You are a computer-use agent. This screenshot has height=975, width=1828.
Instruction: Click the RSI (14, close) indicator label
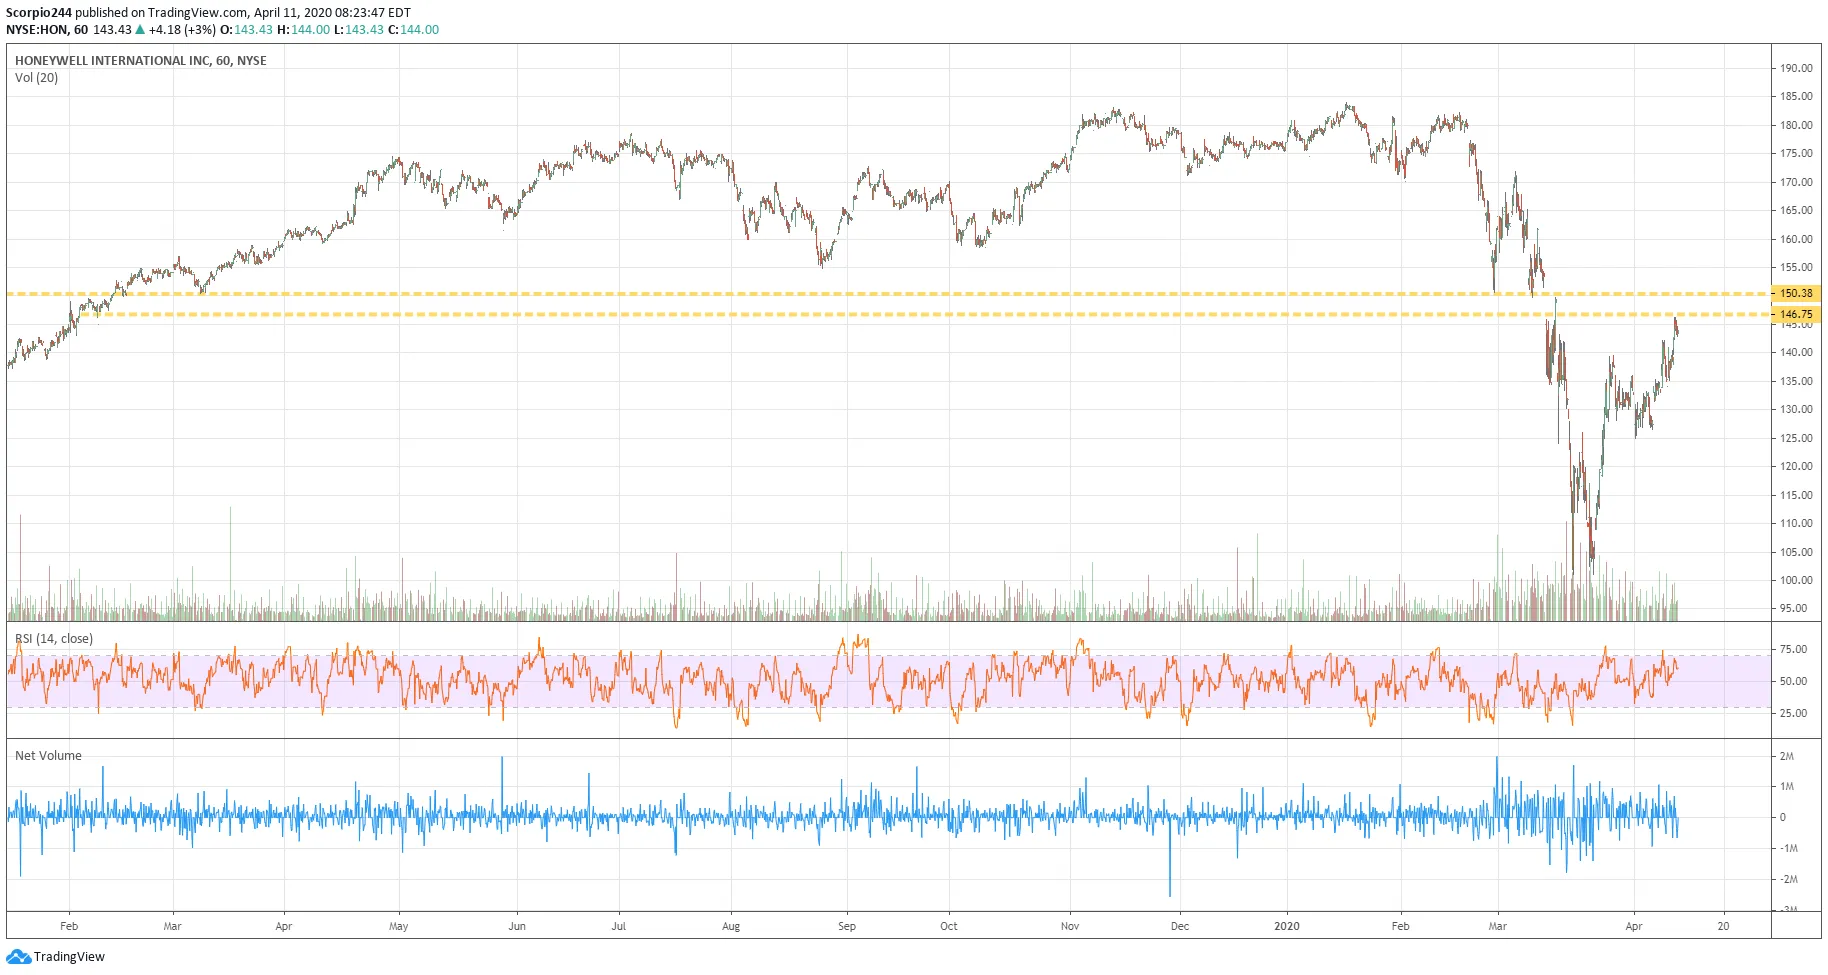pyautogui.click(x=54, y=639)
